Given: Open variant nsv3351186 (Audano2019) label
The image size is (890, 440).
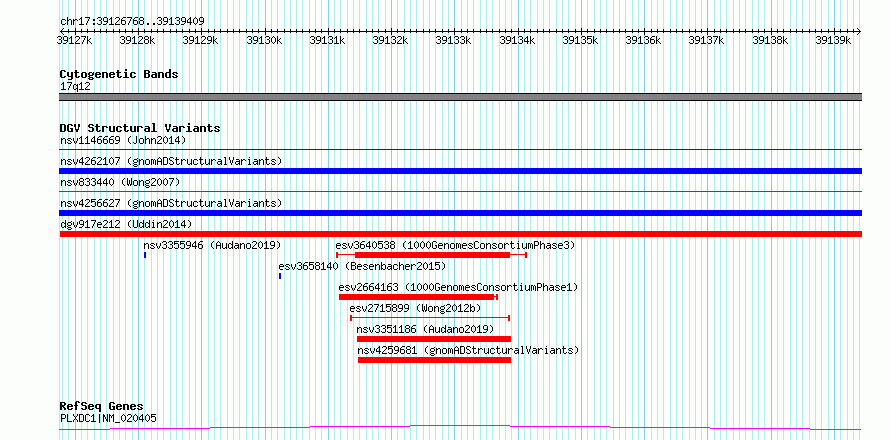Looking at the screenshot, I should pos(425,329).
